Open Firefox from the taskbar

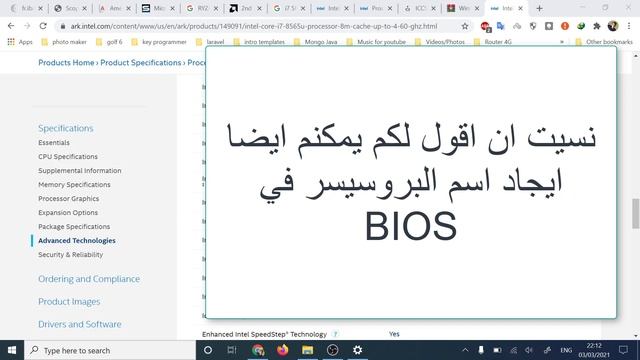tap(282, 350)
